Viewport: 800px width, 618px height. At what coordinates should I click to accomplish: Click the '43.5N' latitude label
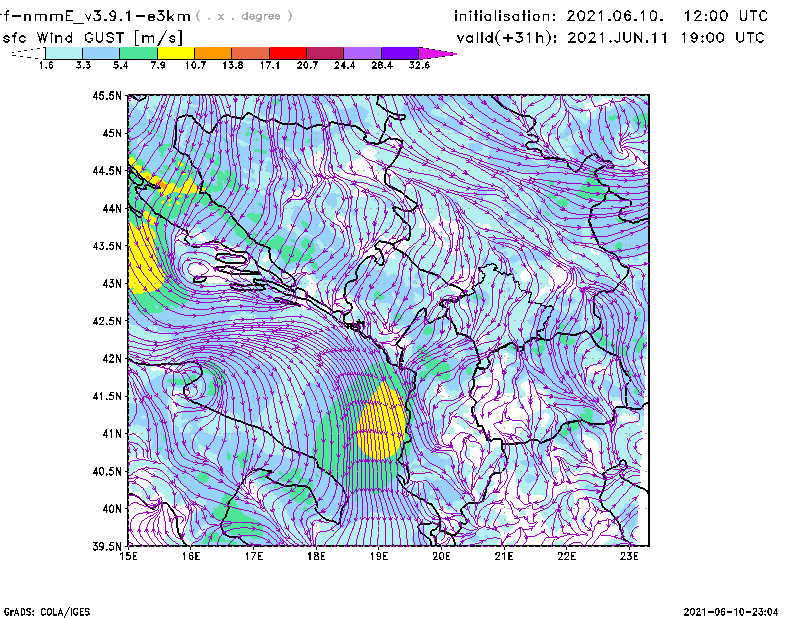tap(107, 246)
